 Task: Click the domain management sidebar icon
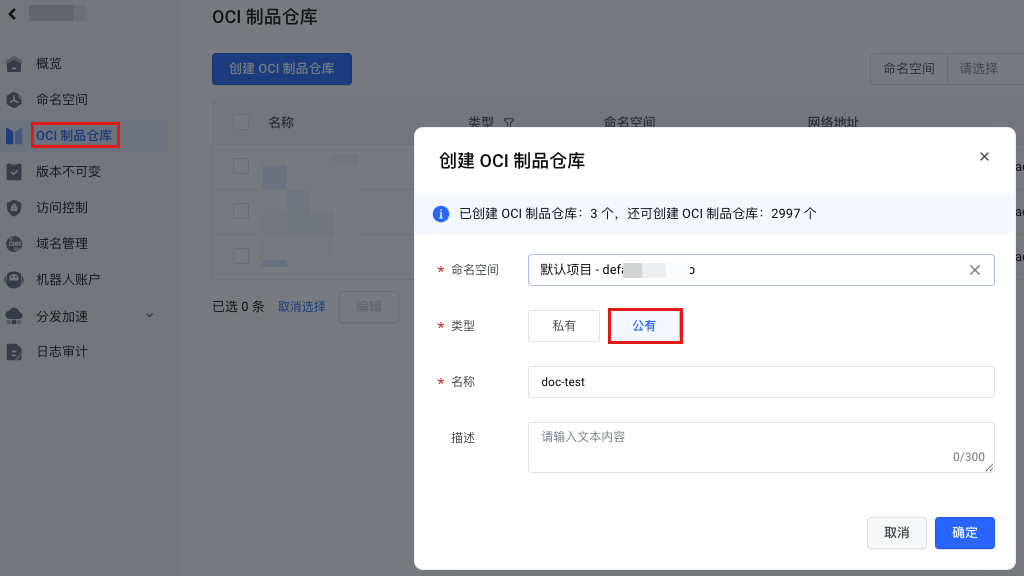pos(14,244)
